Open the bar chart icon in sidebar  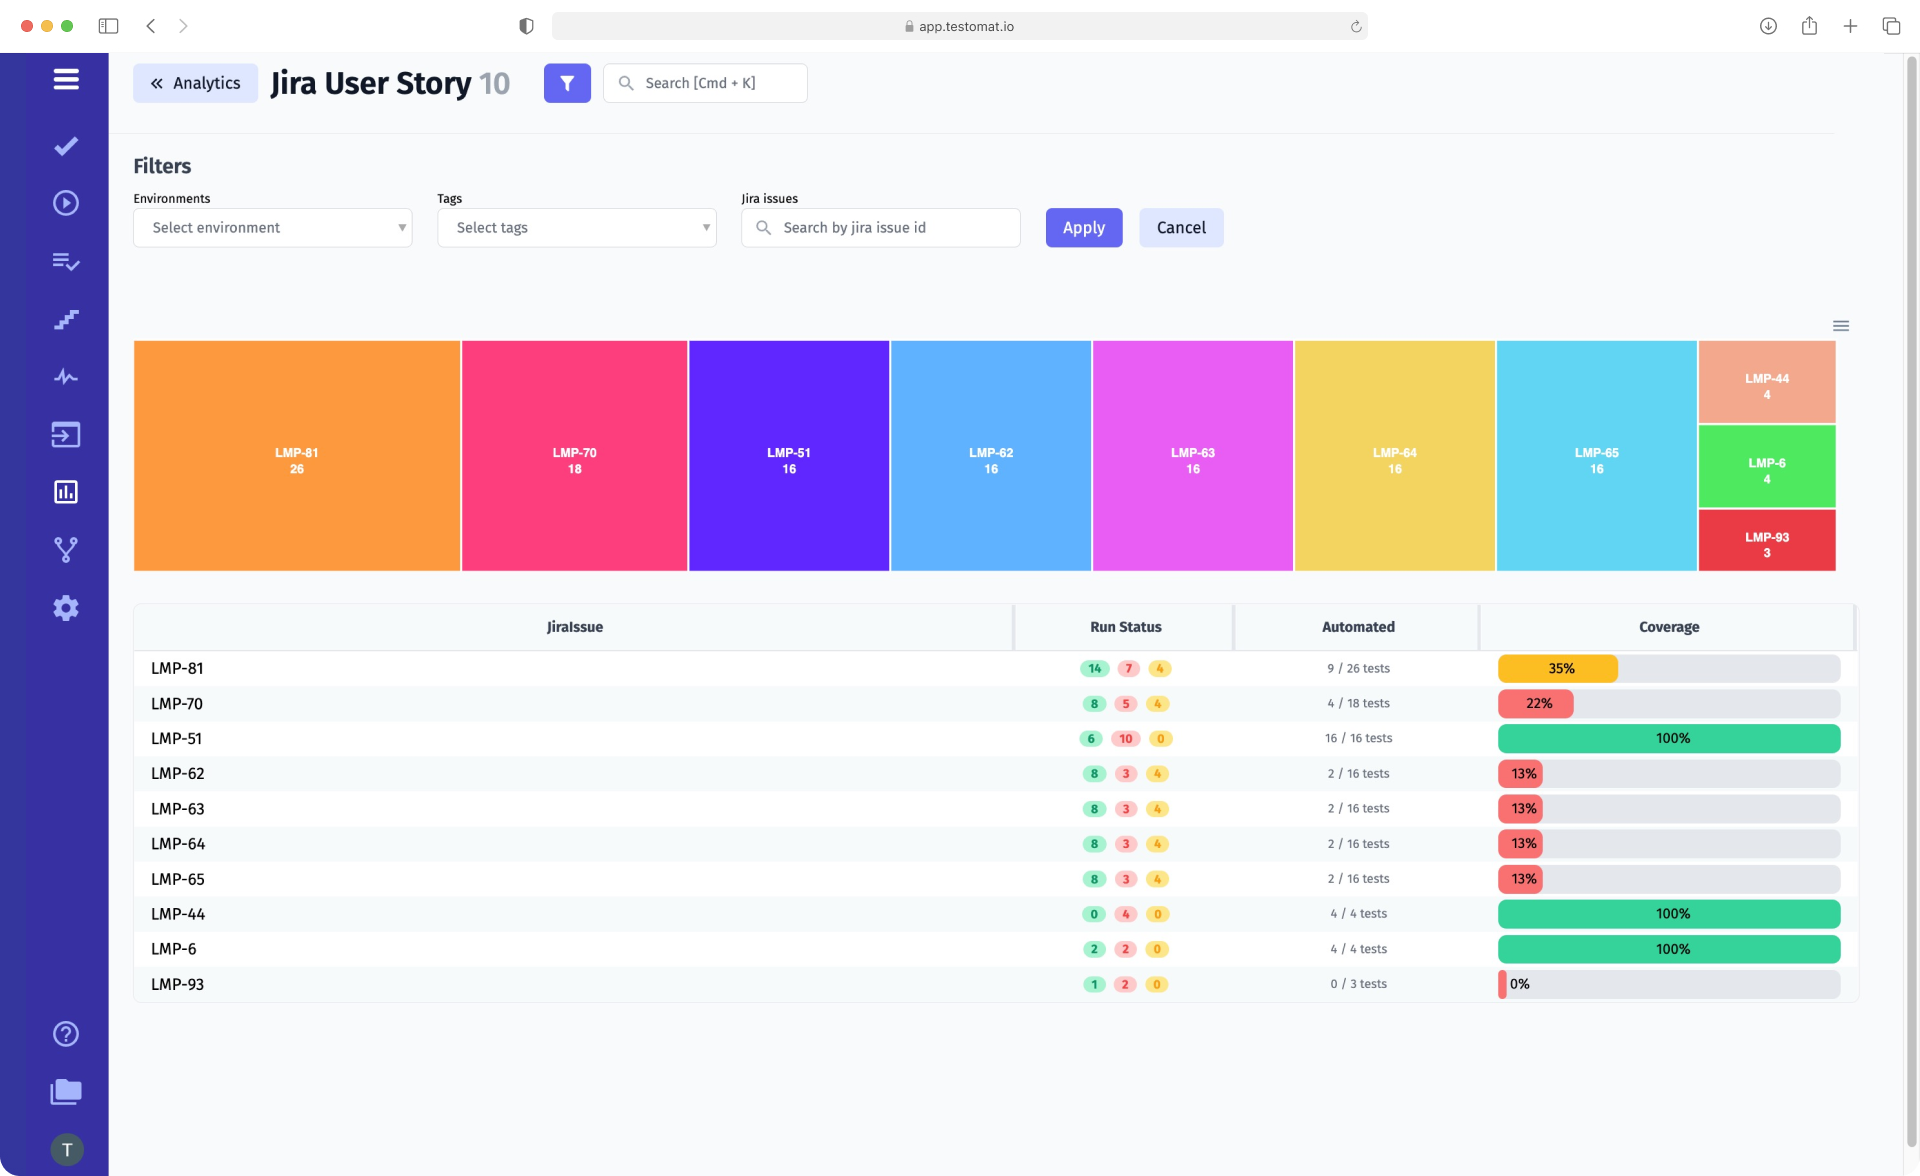pyautogui.click(x=64, y=491)
